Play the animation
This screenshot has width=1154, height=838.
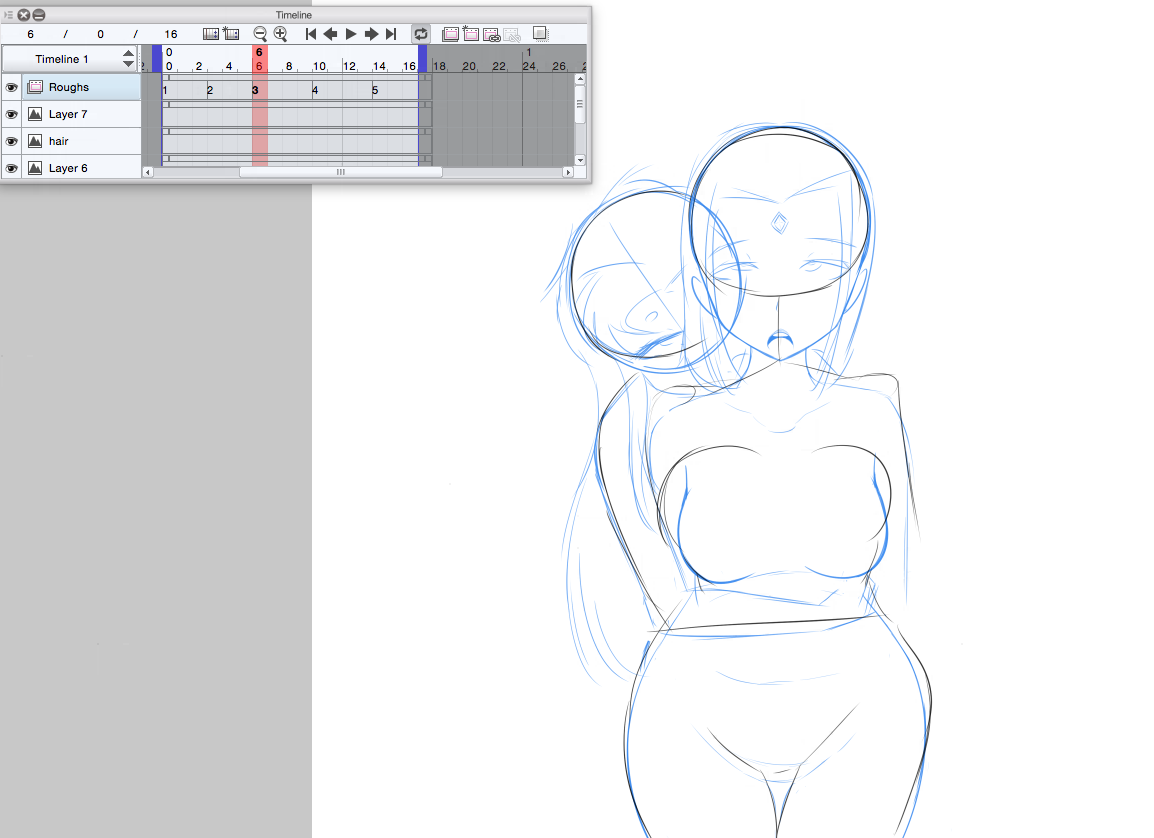click(351, 34)
